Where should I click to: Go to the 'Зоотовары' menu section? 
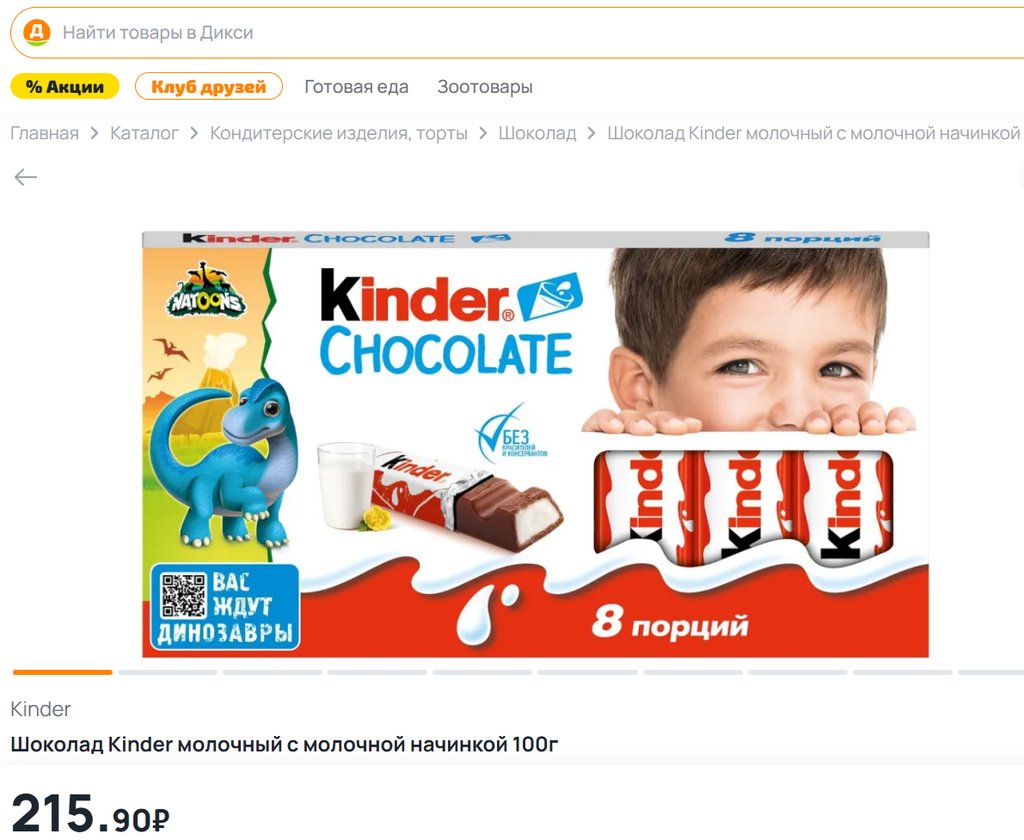pyautogui.click(x=485, y=87)
